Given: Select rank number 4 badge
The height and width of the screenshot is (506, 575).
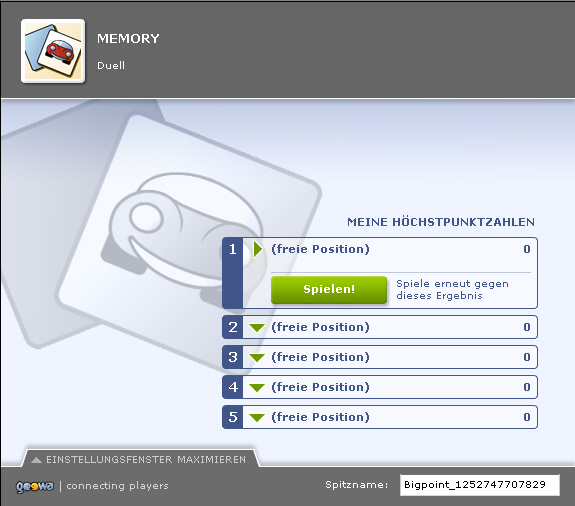Looking at the screenshot, I should coord(232,387).
